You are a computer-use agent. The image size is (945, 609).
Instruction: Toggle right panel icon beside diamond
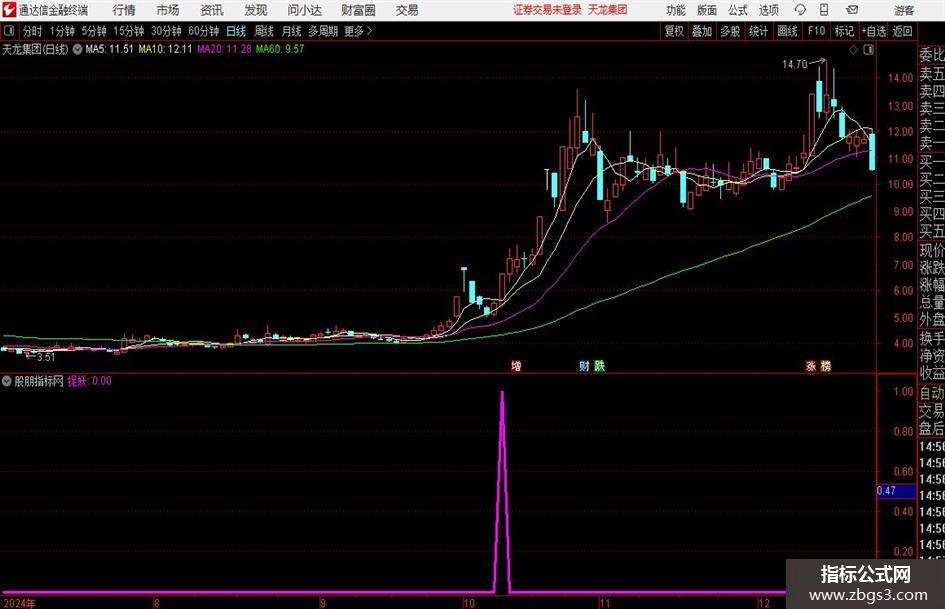(868, 50)
